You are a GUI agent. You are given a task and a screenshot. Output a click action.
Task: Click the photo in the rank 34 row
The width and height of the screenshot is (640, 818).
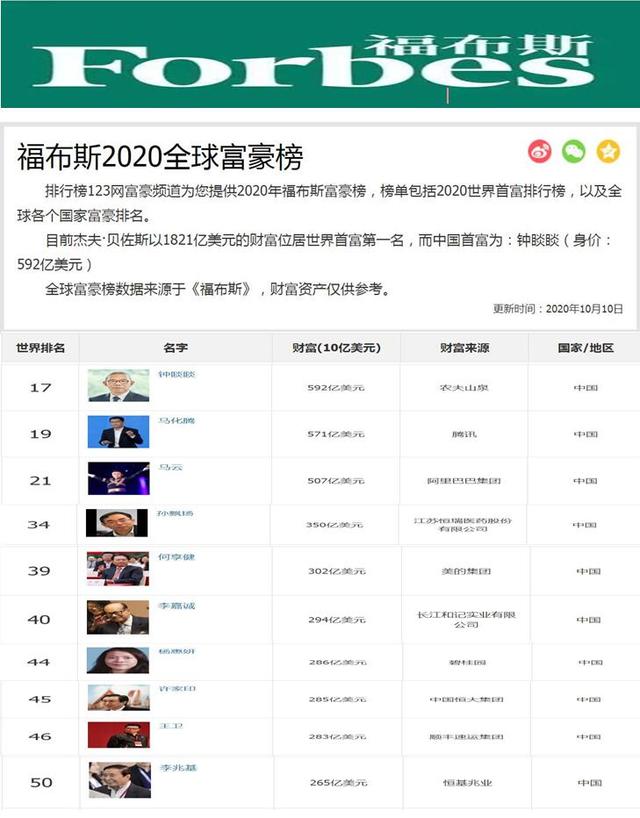coord(117,523)
